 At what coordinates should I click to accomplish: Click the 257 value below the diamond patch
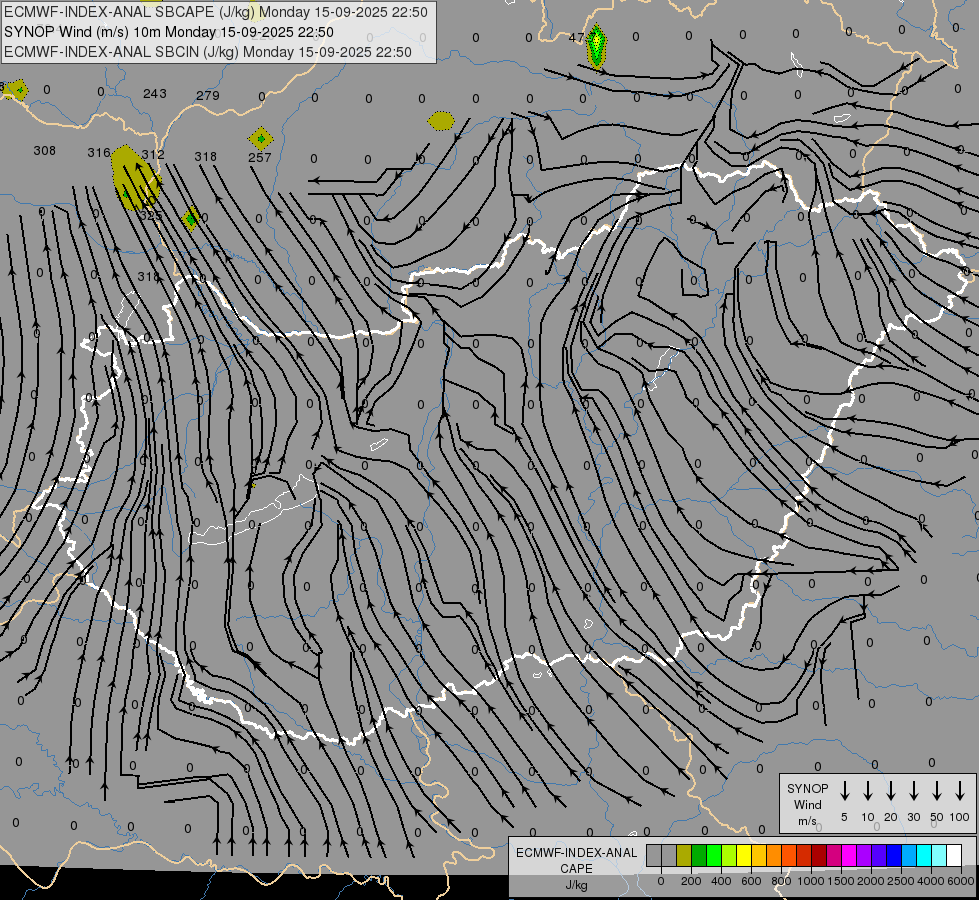pos(260,157)
